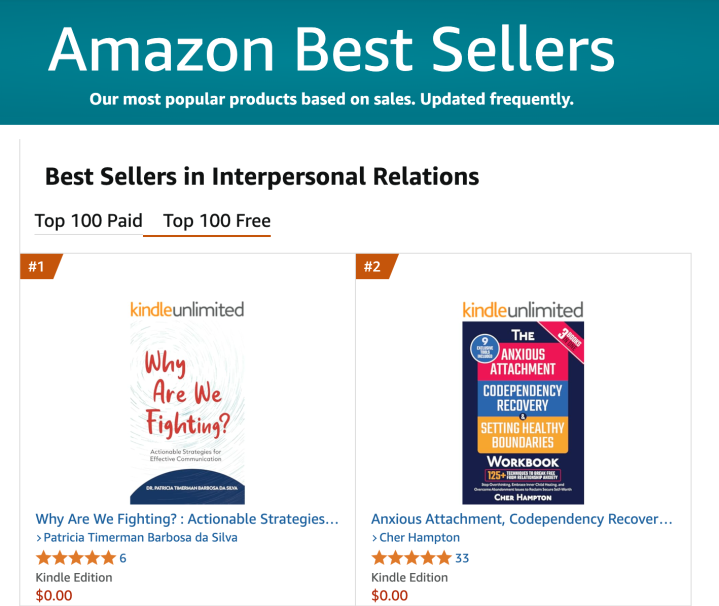Click the $0.00 price of the second book
The width and height of the screenshot is (719, 606).
pos(390,595)
